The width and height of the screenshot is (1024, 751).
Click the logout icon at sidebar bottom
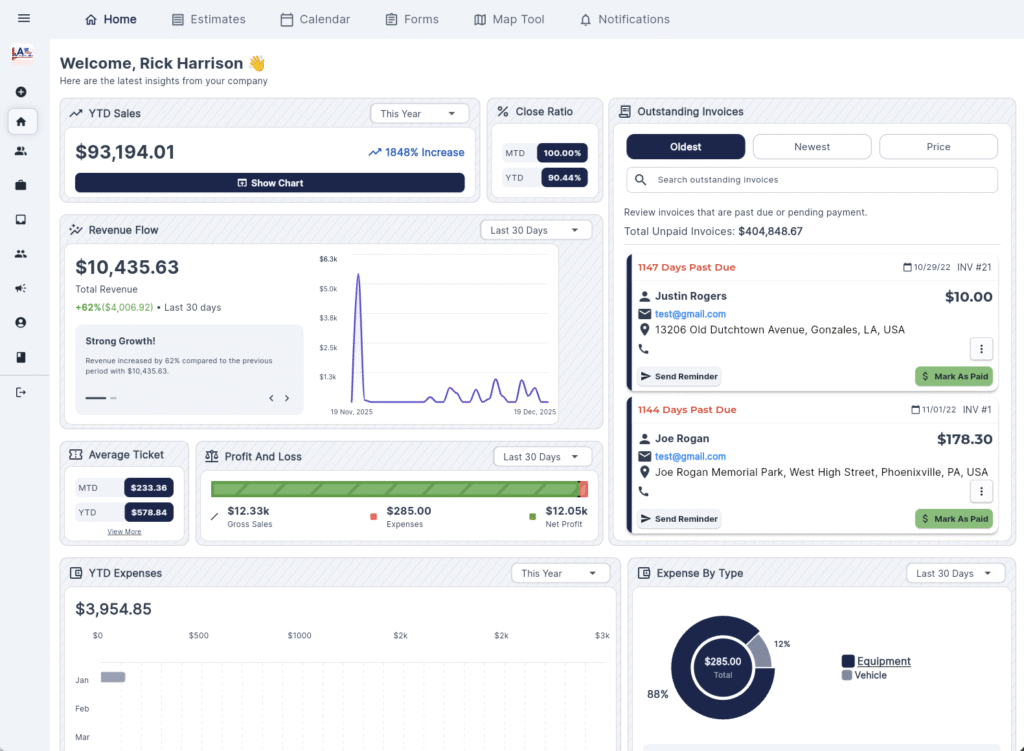pyautogui.click(x=22, y=391)
